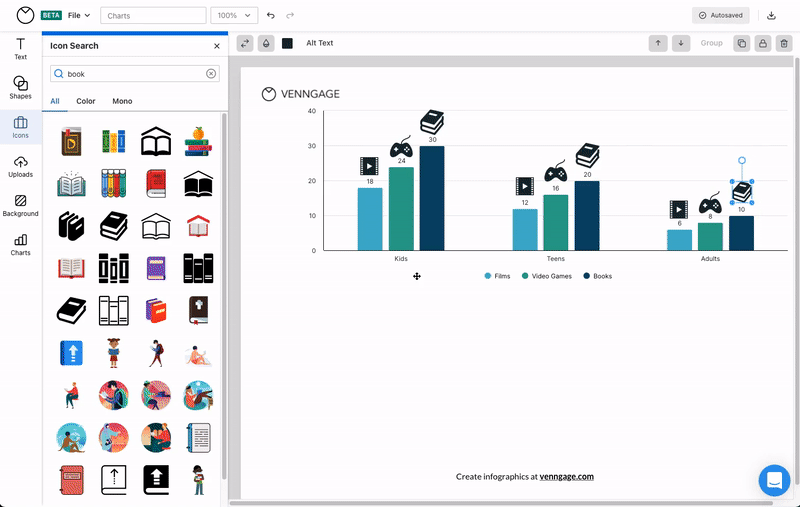Select the Teens axis label
The image size is (800, 507).
[x=556, y=259]
